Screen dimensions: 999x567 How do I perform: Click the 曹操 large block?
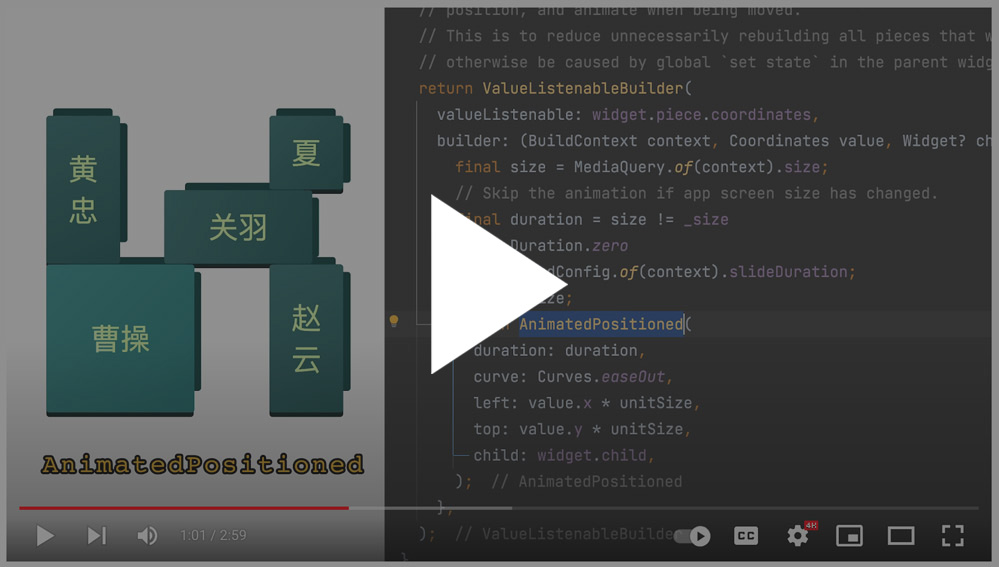pyautogui.click(x=120, y=339)
